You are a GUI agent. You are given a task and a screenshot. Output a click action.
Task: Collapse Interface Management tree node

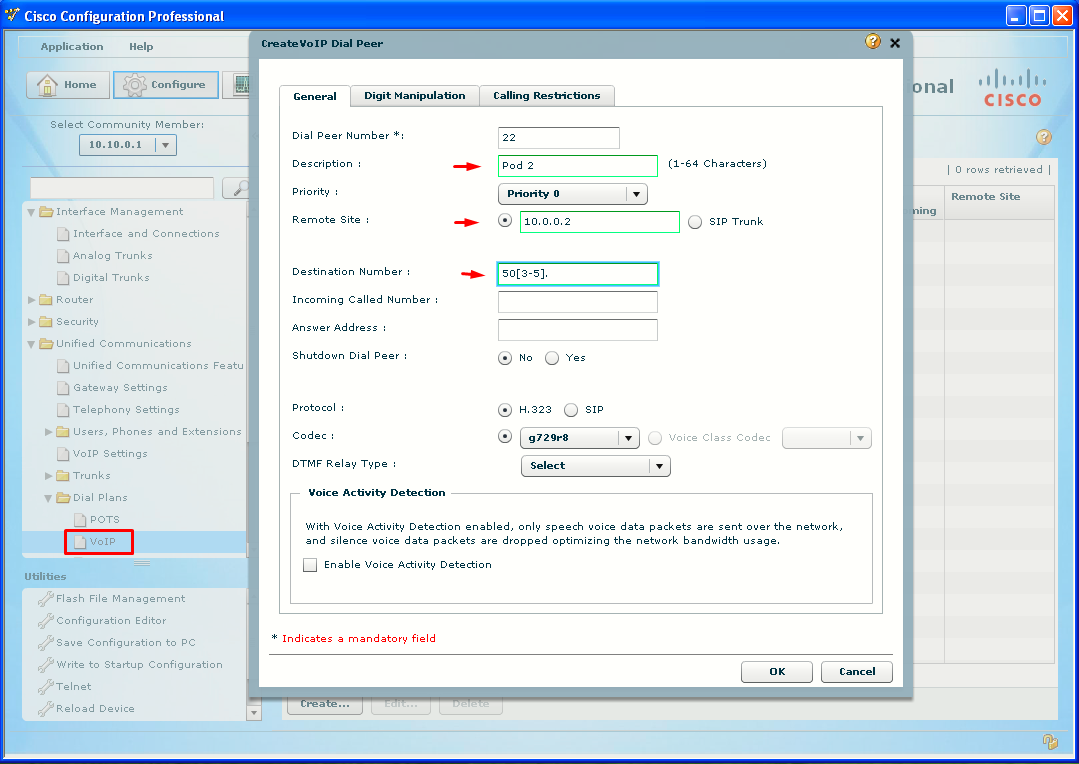tap(31, 212)
